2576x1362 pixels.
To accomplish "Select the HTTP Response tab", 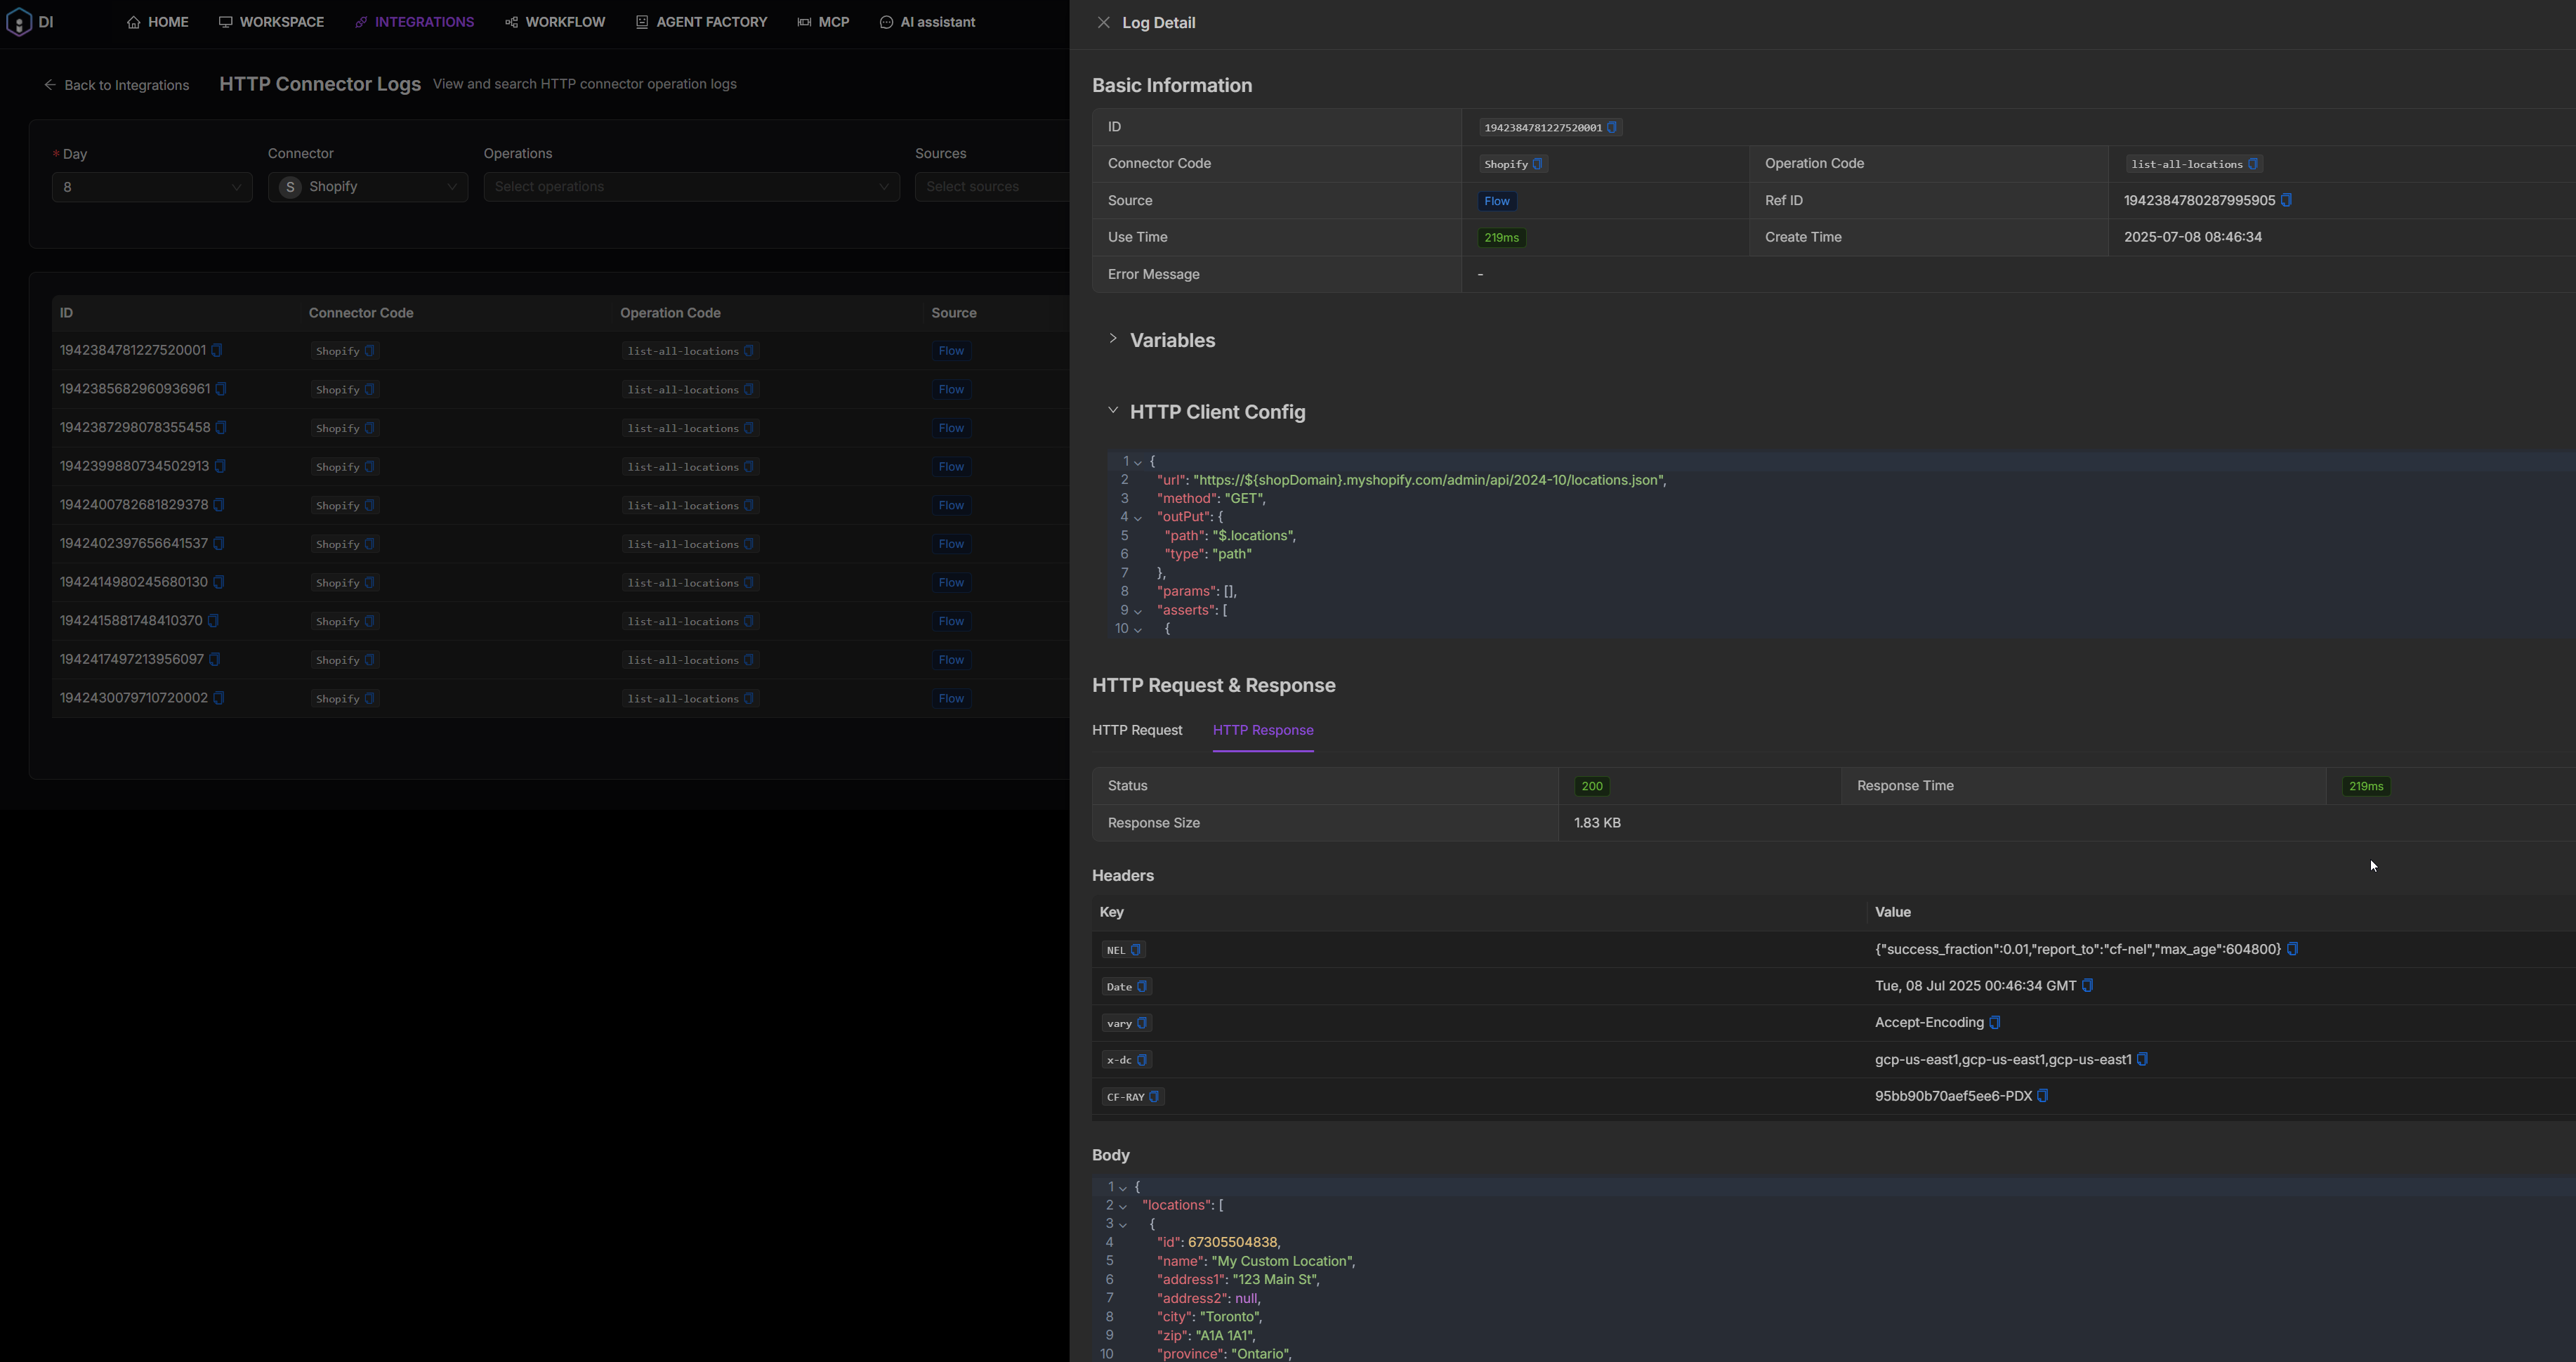I will click(1262, 730).
